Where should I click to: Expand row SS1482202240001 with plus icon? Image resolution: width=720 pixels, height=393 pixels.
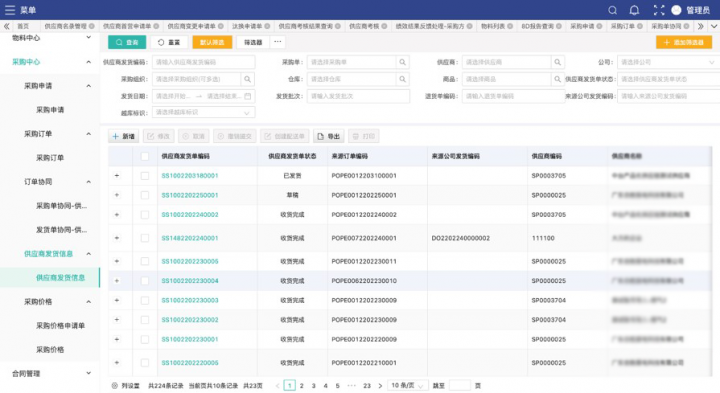(117, 238)
